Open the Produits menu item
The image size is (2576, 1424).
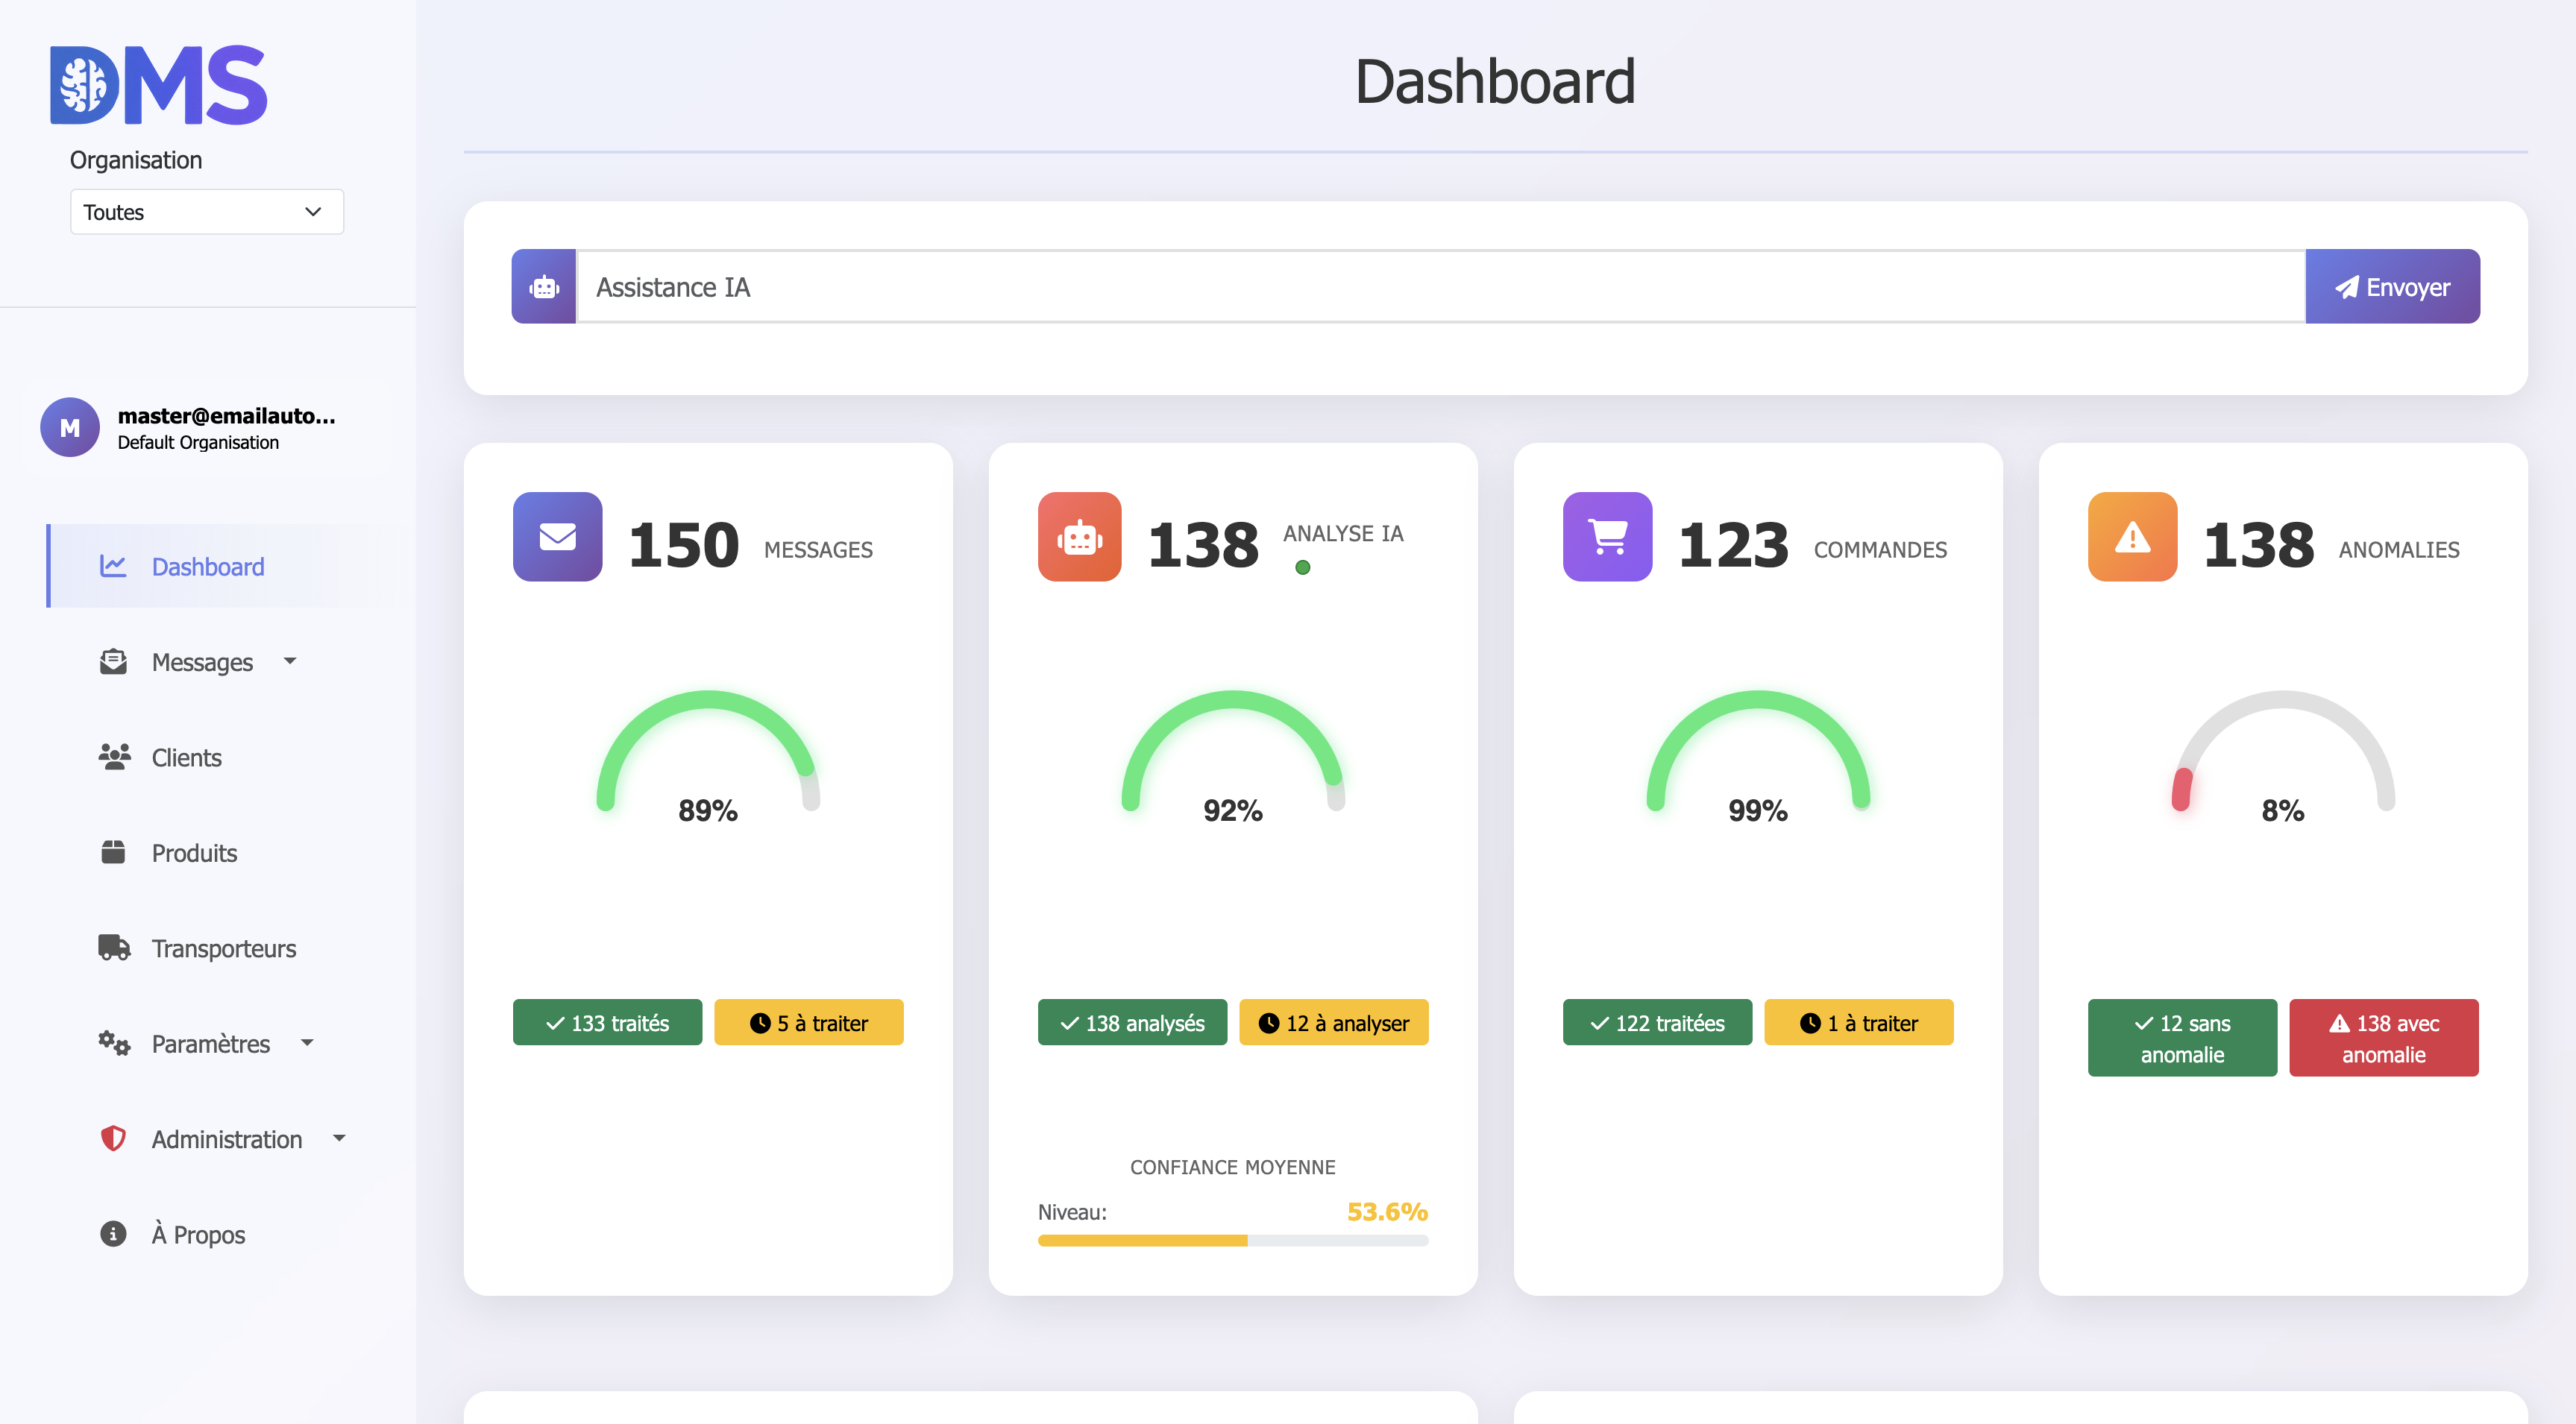[194, 853]
